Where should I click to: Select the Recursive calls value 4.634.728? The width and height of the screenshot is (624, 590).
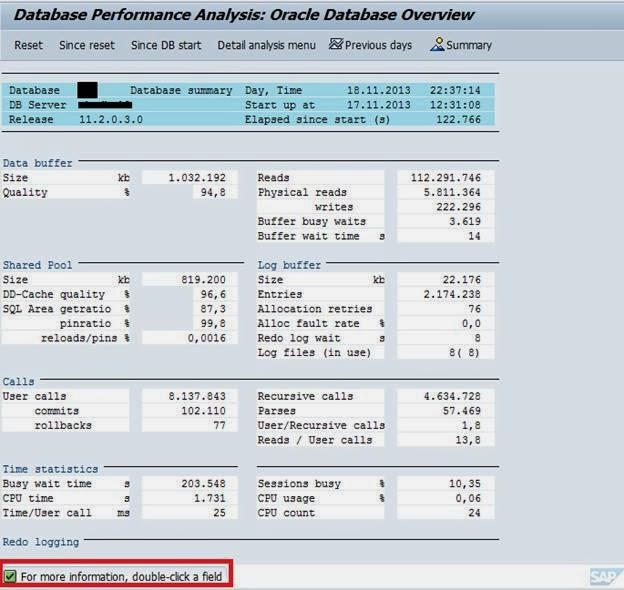pyautogui.click(x=452, y=396)
